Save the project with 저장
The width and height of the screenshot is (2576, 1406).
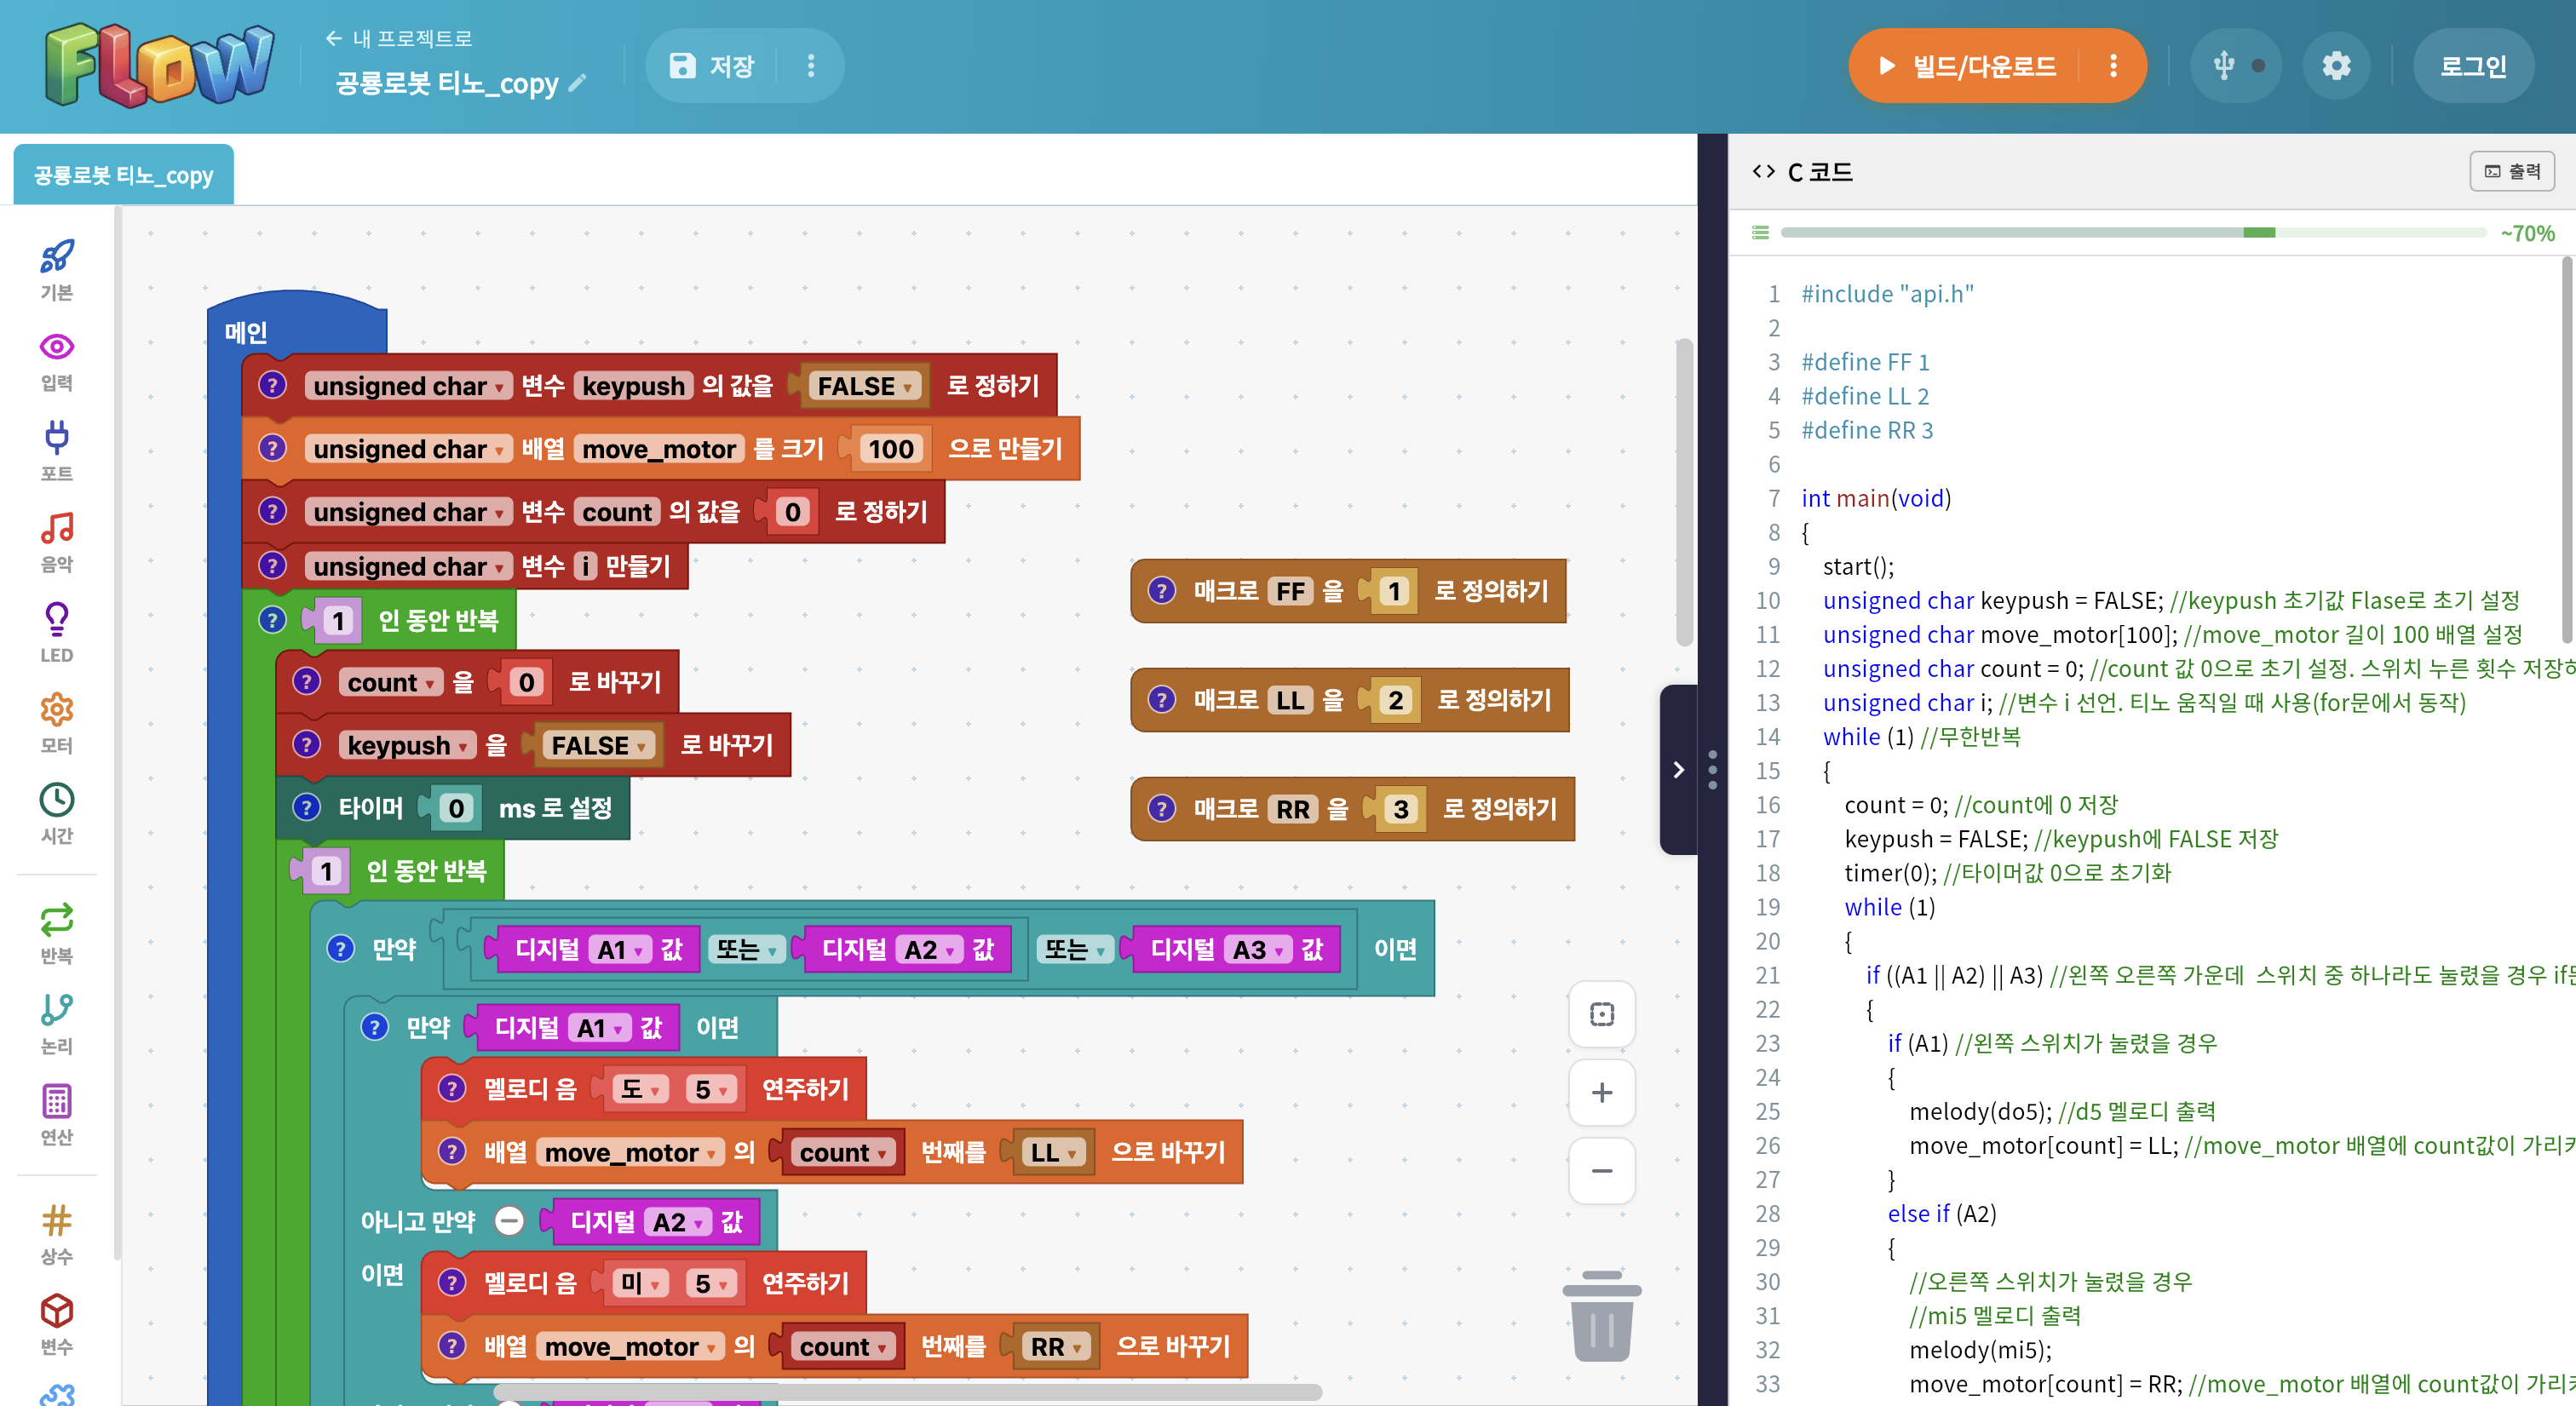coord(712,66)
